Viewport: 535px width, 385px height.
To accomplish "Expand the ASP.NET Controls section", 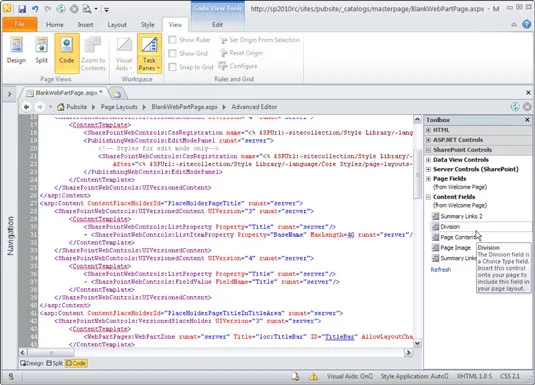I will tap(428, 140).
